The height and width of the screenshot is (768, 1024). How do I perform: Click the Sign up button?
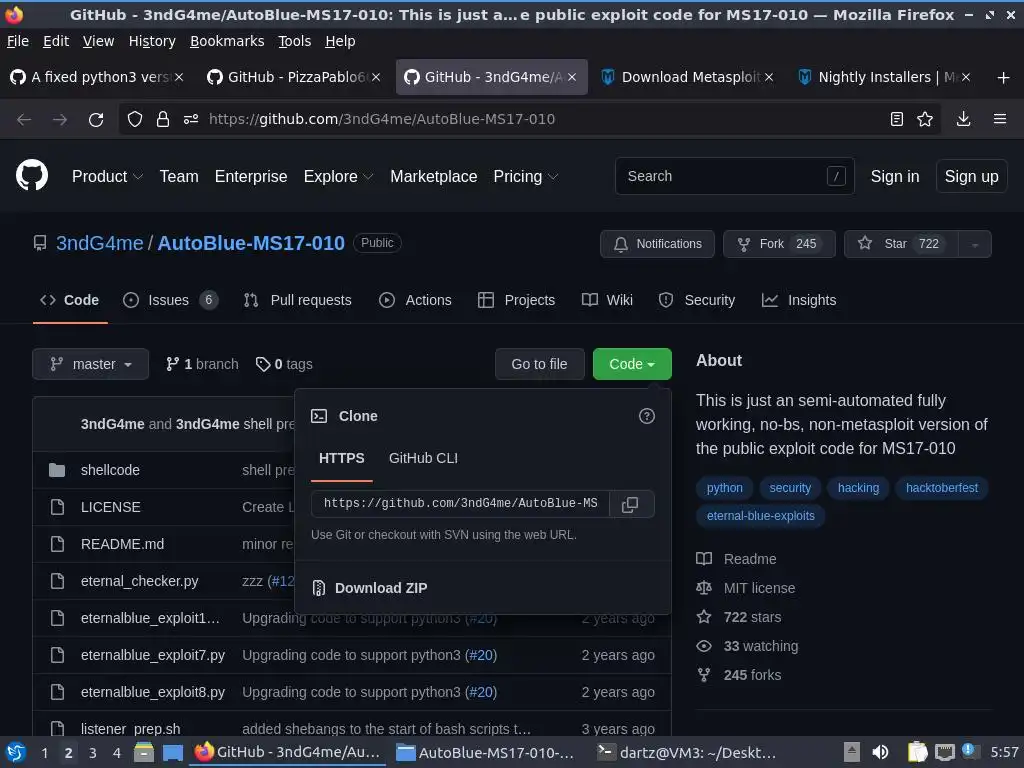point(971,176)
